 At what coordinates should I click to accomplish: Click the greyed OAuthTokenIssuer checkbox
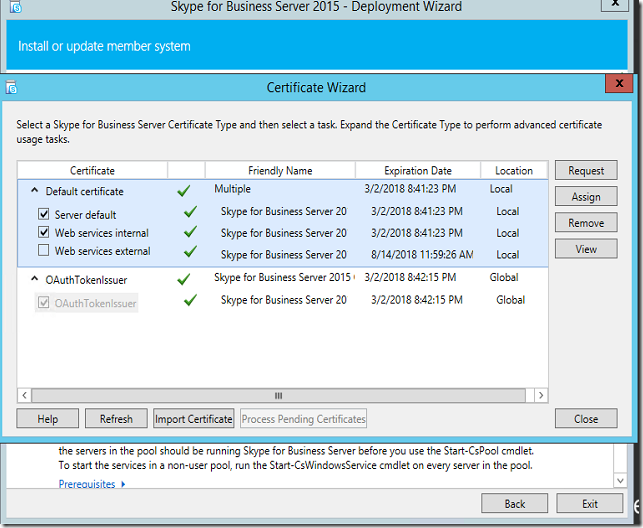43,303
